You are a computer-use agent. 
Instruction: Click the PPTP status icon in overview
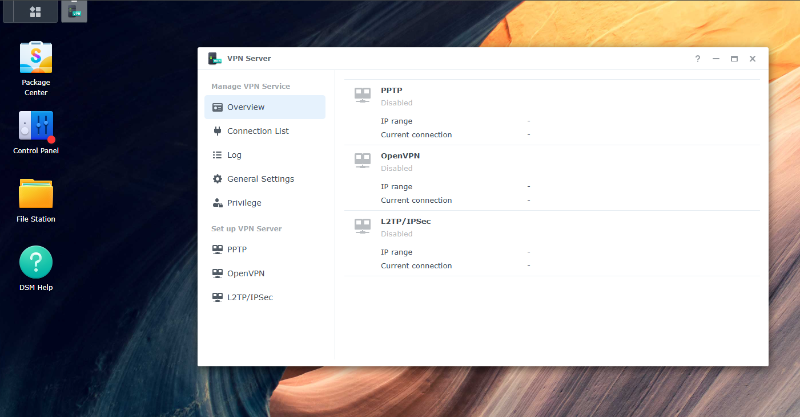[363, 95]
